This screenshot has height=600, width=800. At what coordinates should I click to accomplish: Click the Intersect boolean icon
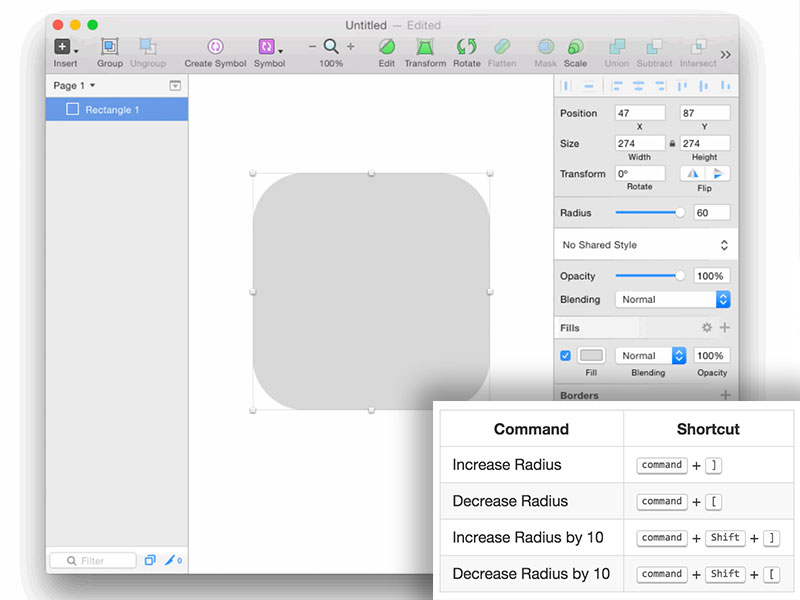698,47
